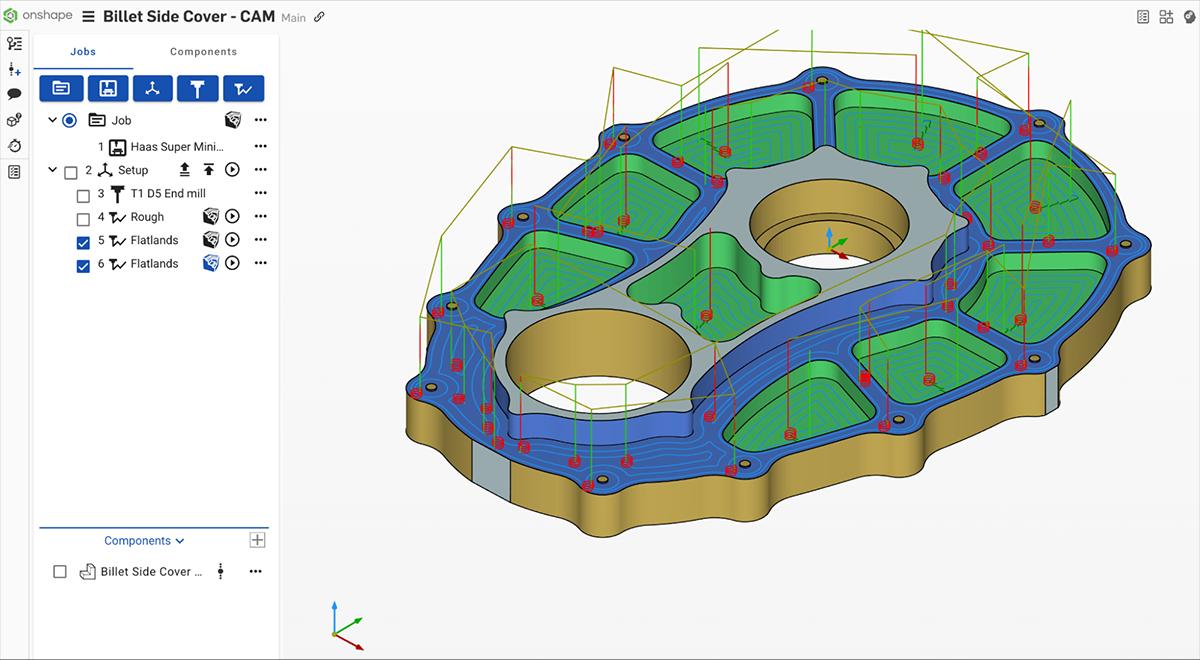Open the Components section dropdown chevron
Screen dimensions: 1200x660
point(179,540)
